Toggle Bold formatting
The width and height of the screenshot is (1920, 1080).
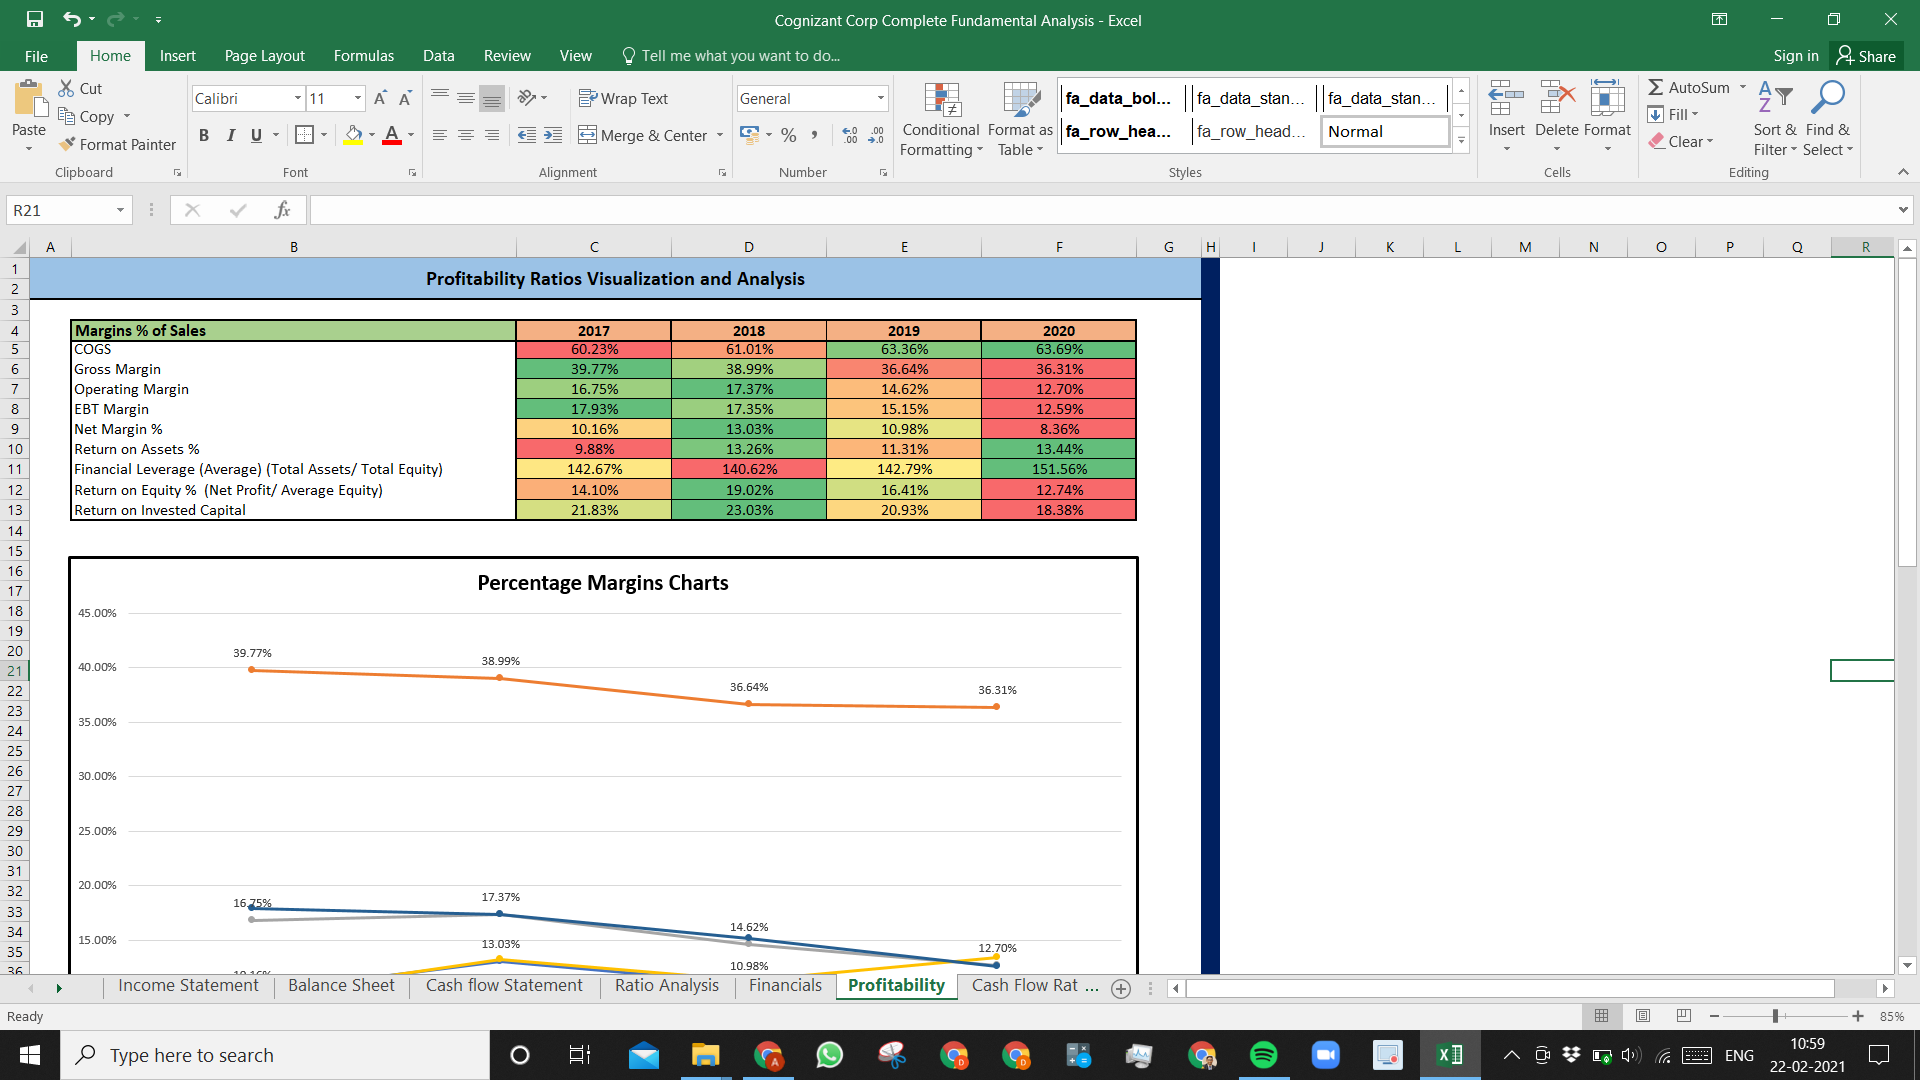(x=204, y=135)
